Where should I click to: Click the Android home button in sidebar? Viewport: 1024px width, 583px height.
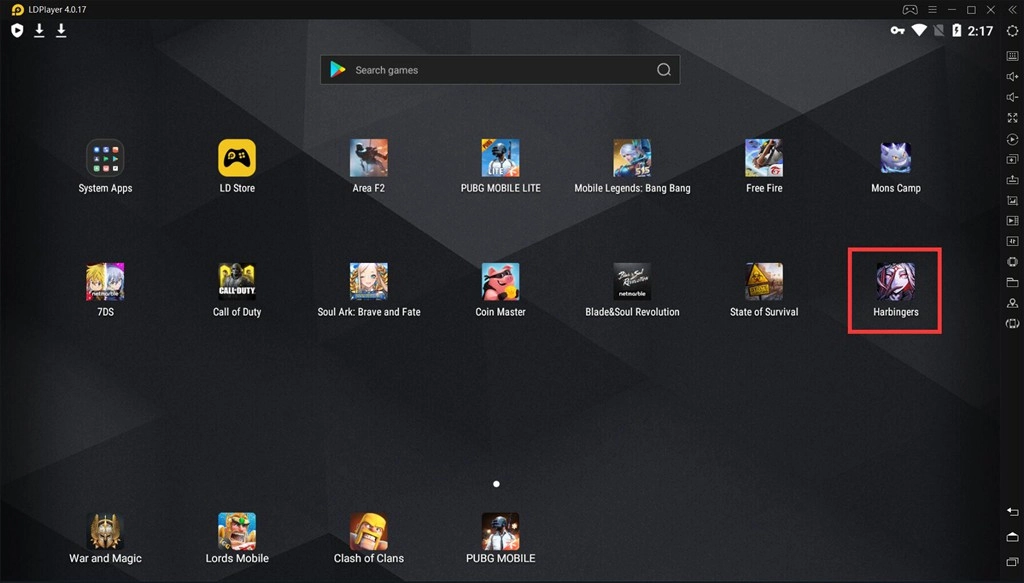(1012, 537)
